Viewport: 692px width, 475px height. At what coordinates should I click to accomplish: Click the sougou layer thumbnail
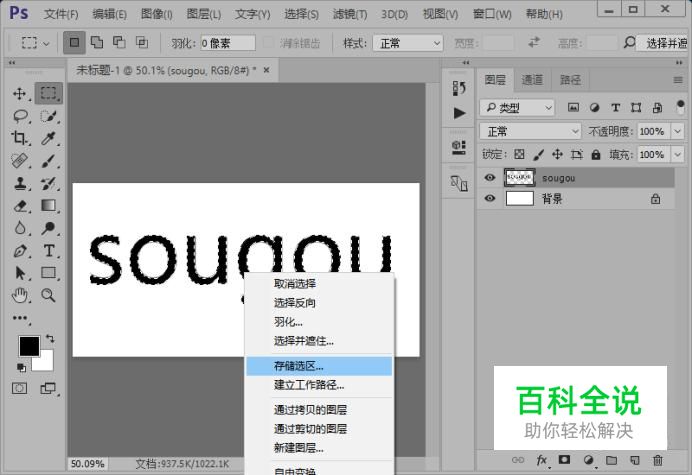[519, 177]
